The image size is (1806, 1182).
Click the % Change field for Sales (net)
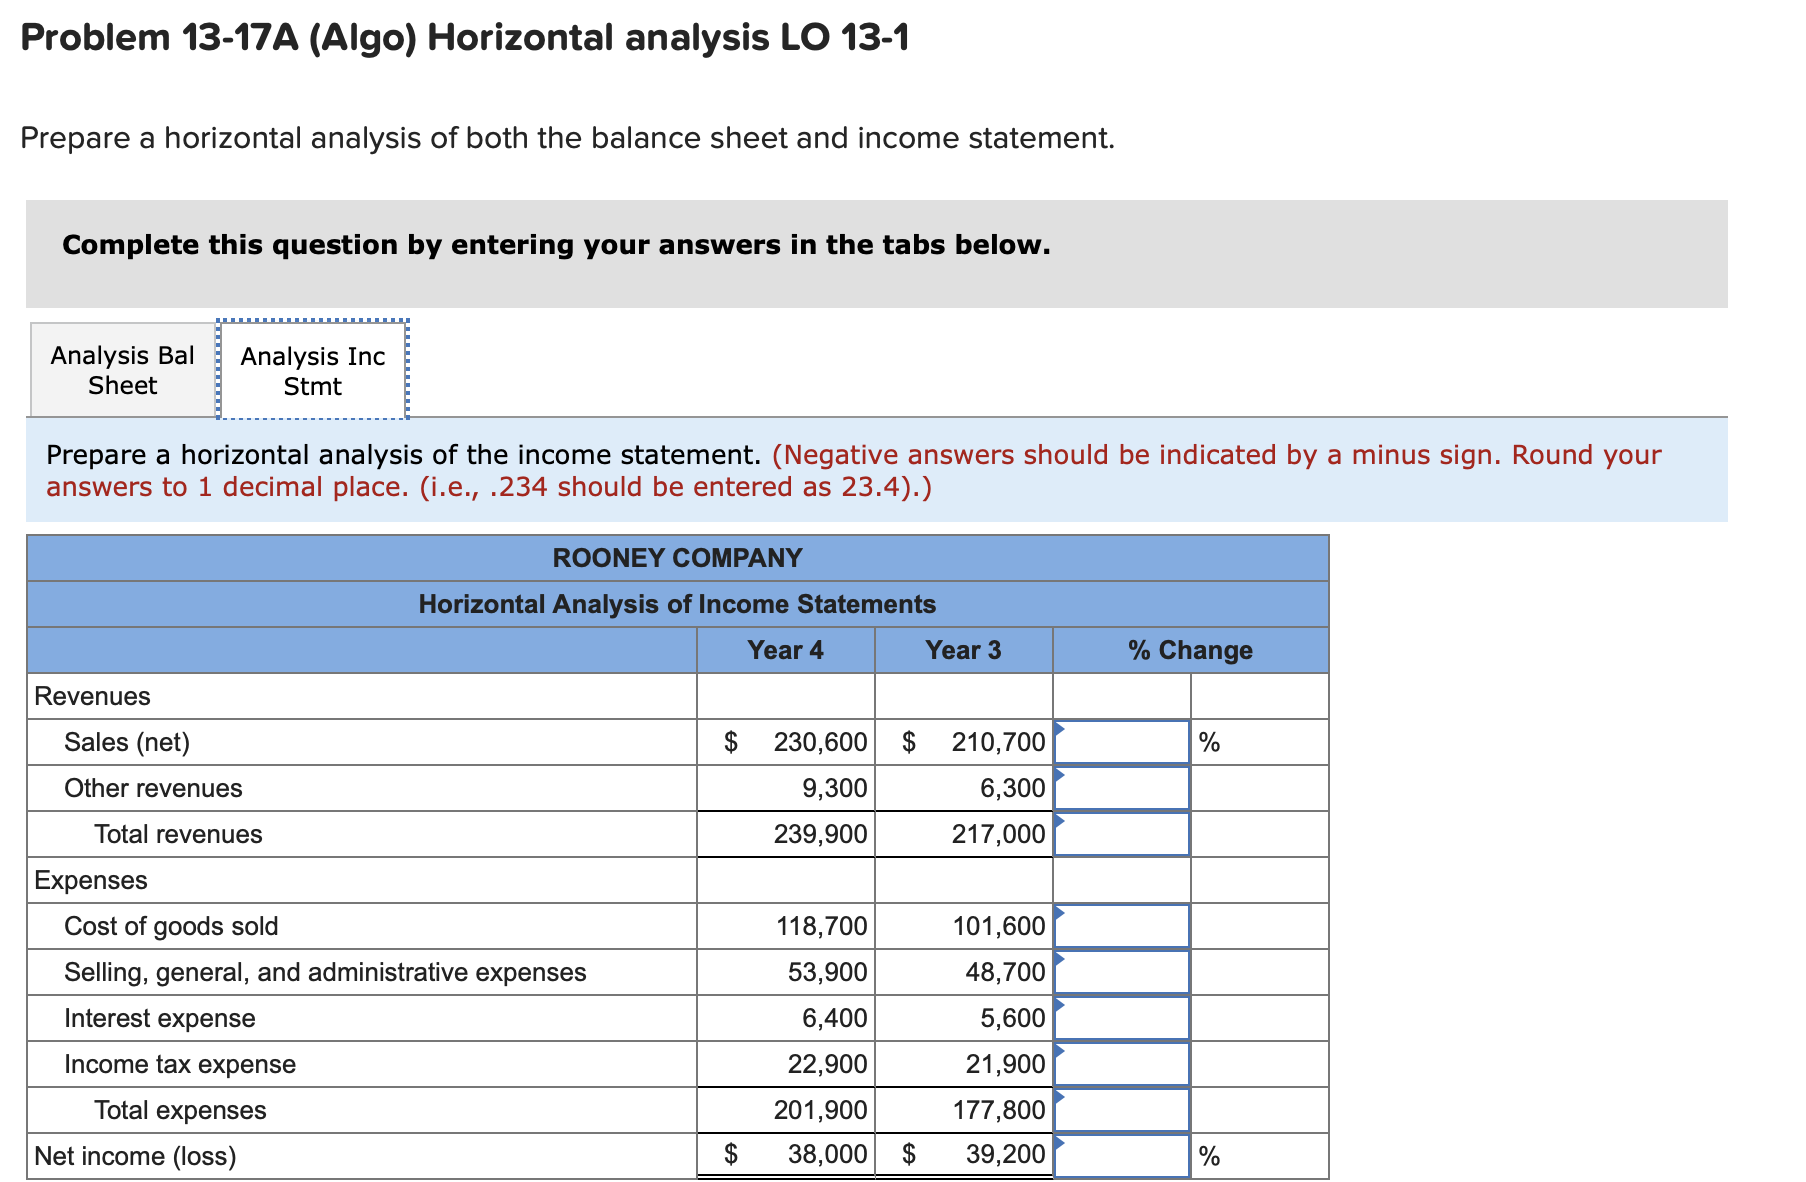click(x=1120, y=742)
